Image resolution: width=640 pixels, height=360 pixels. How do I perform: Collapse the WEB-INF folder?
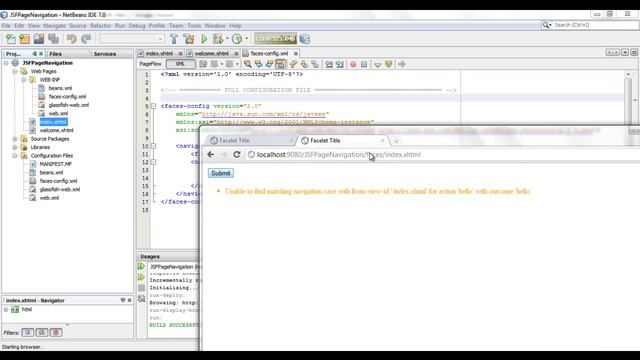tap(24, 80)
